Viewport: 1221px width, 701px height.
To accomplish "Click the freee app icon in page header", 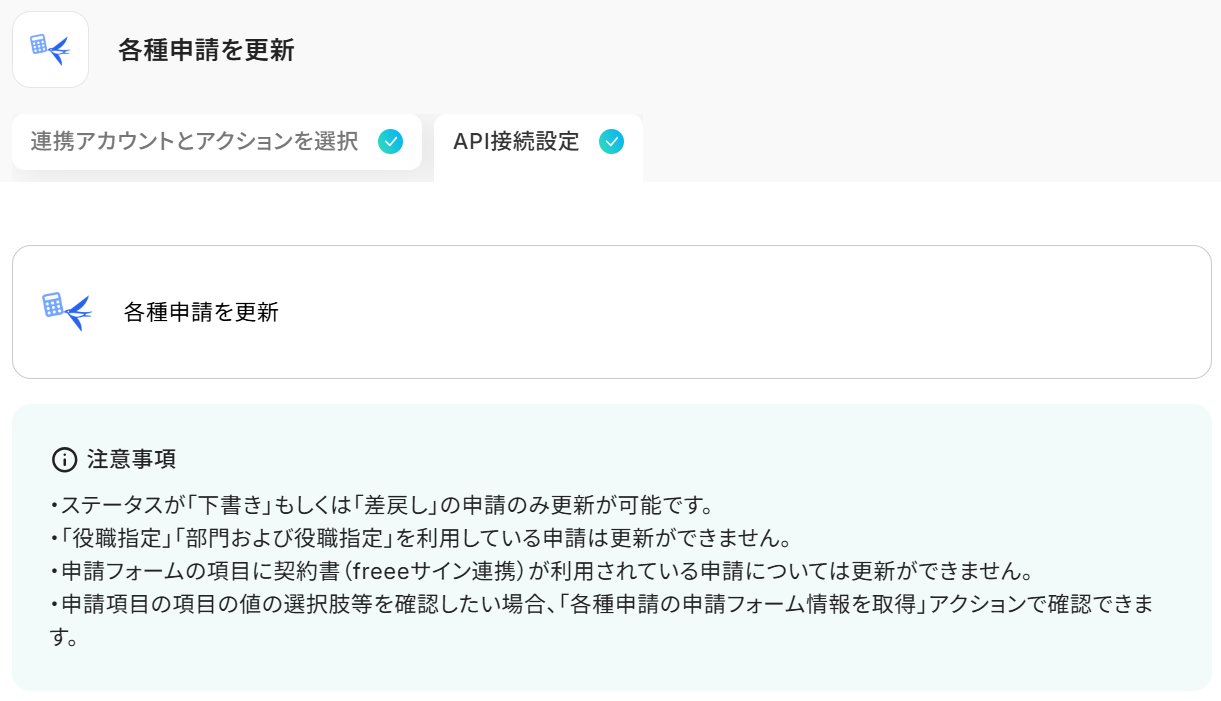I will [x=50, y=49].
